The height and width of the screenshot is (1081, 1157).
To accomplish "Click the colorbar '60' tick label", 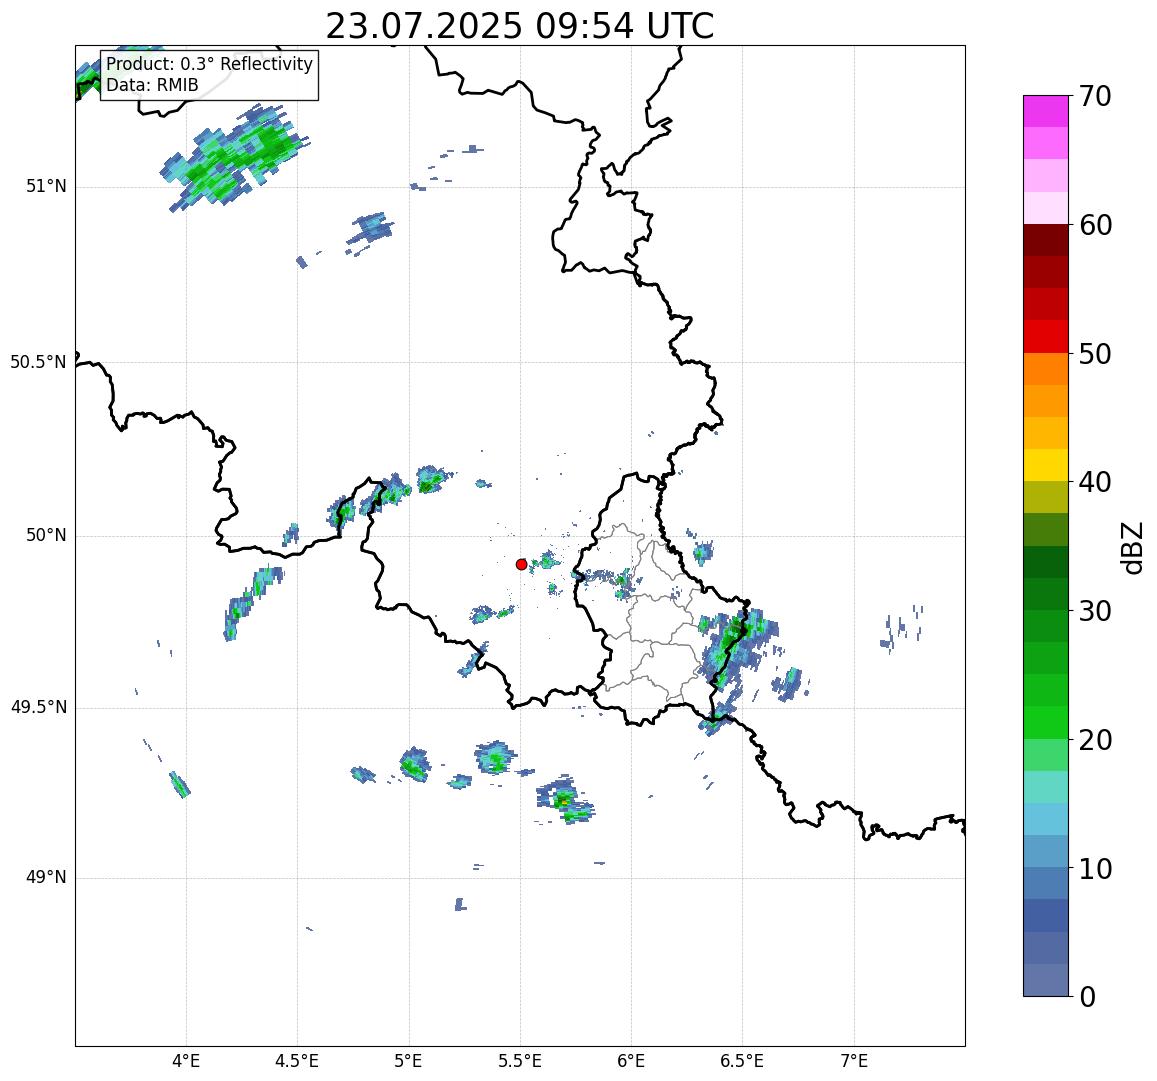I will pyautogui.click(x=1095, y=225).
